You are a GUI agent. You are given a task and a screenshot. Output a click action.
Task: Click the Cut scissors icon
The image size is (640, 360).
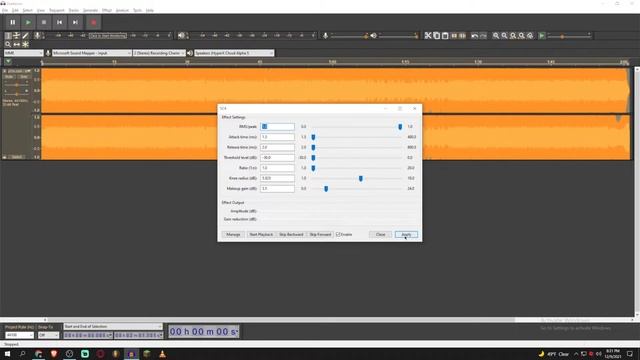pos(428,36)
